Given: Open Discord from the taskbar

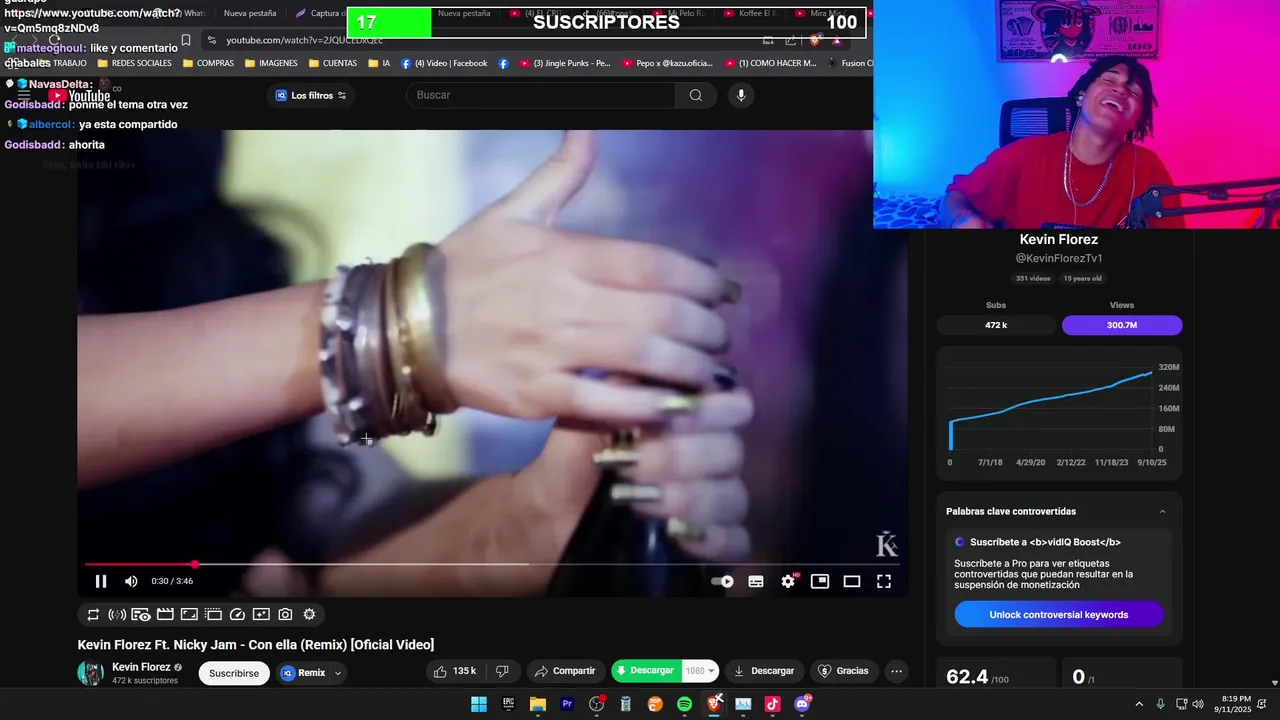Looking at the screenshot, I should tap(802, 704).
